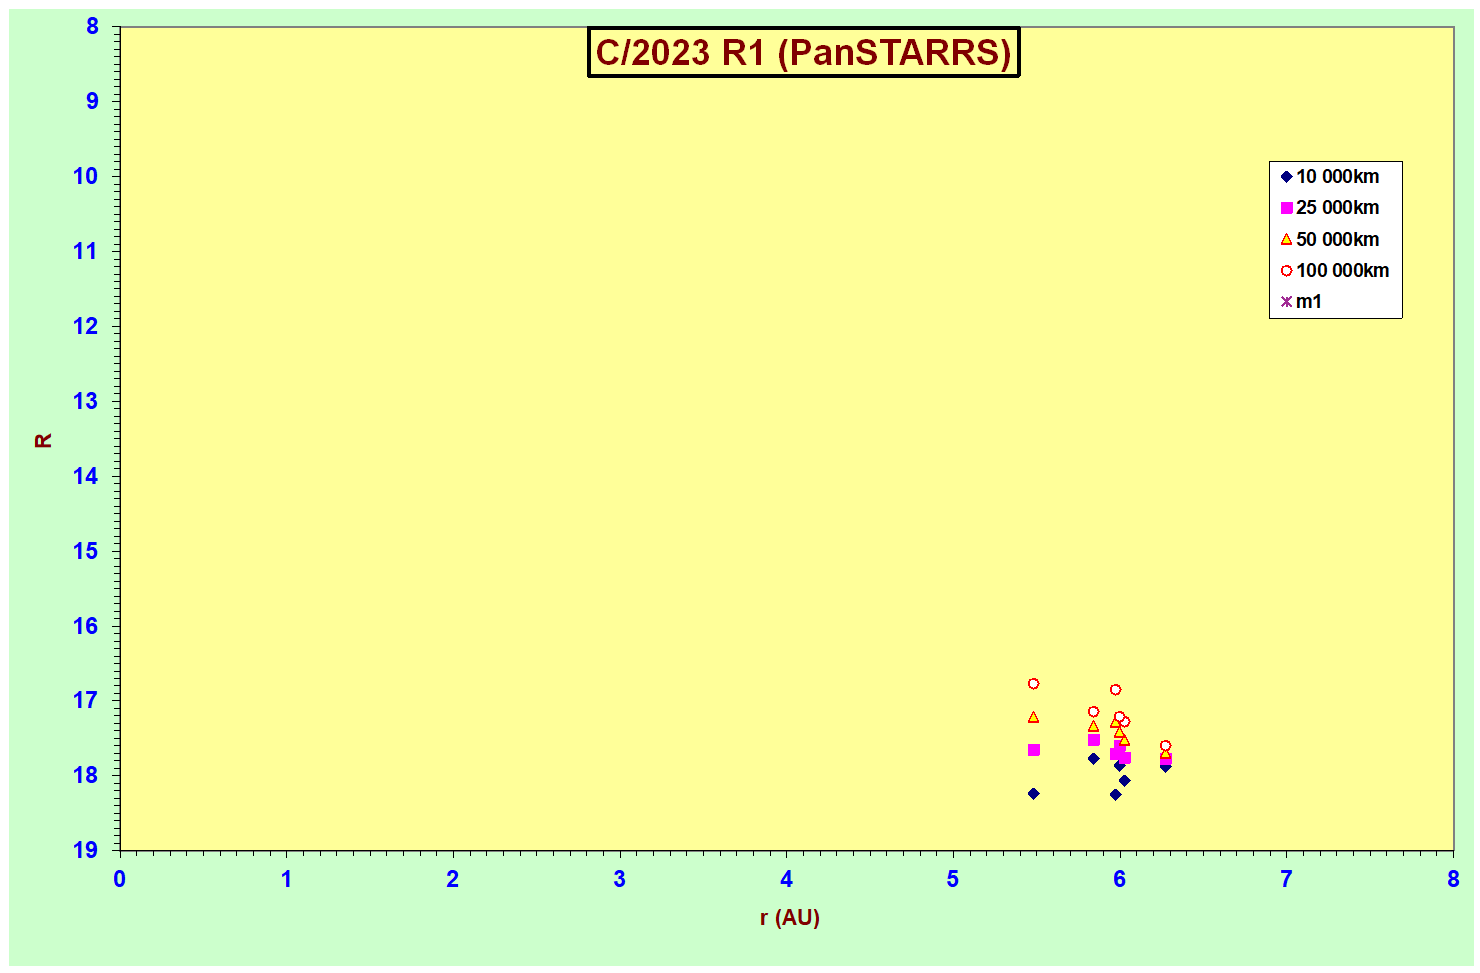Click y-axis label 10
Image resolution: width=1480 pixels, height=973 pixels.
pyautogui.click(x=86, y=176)
